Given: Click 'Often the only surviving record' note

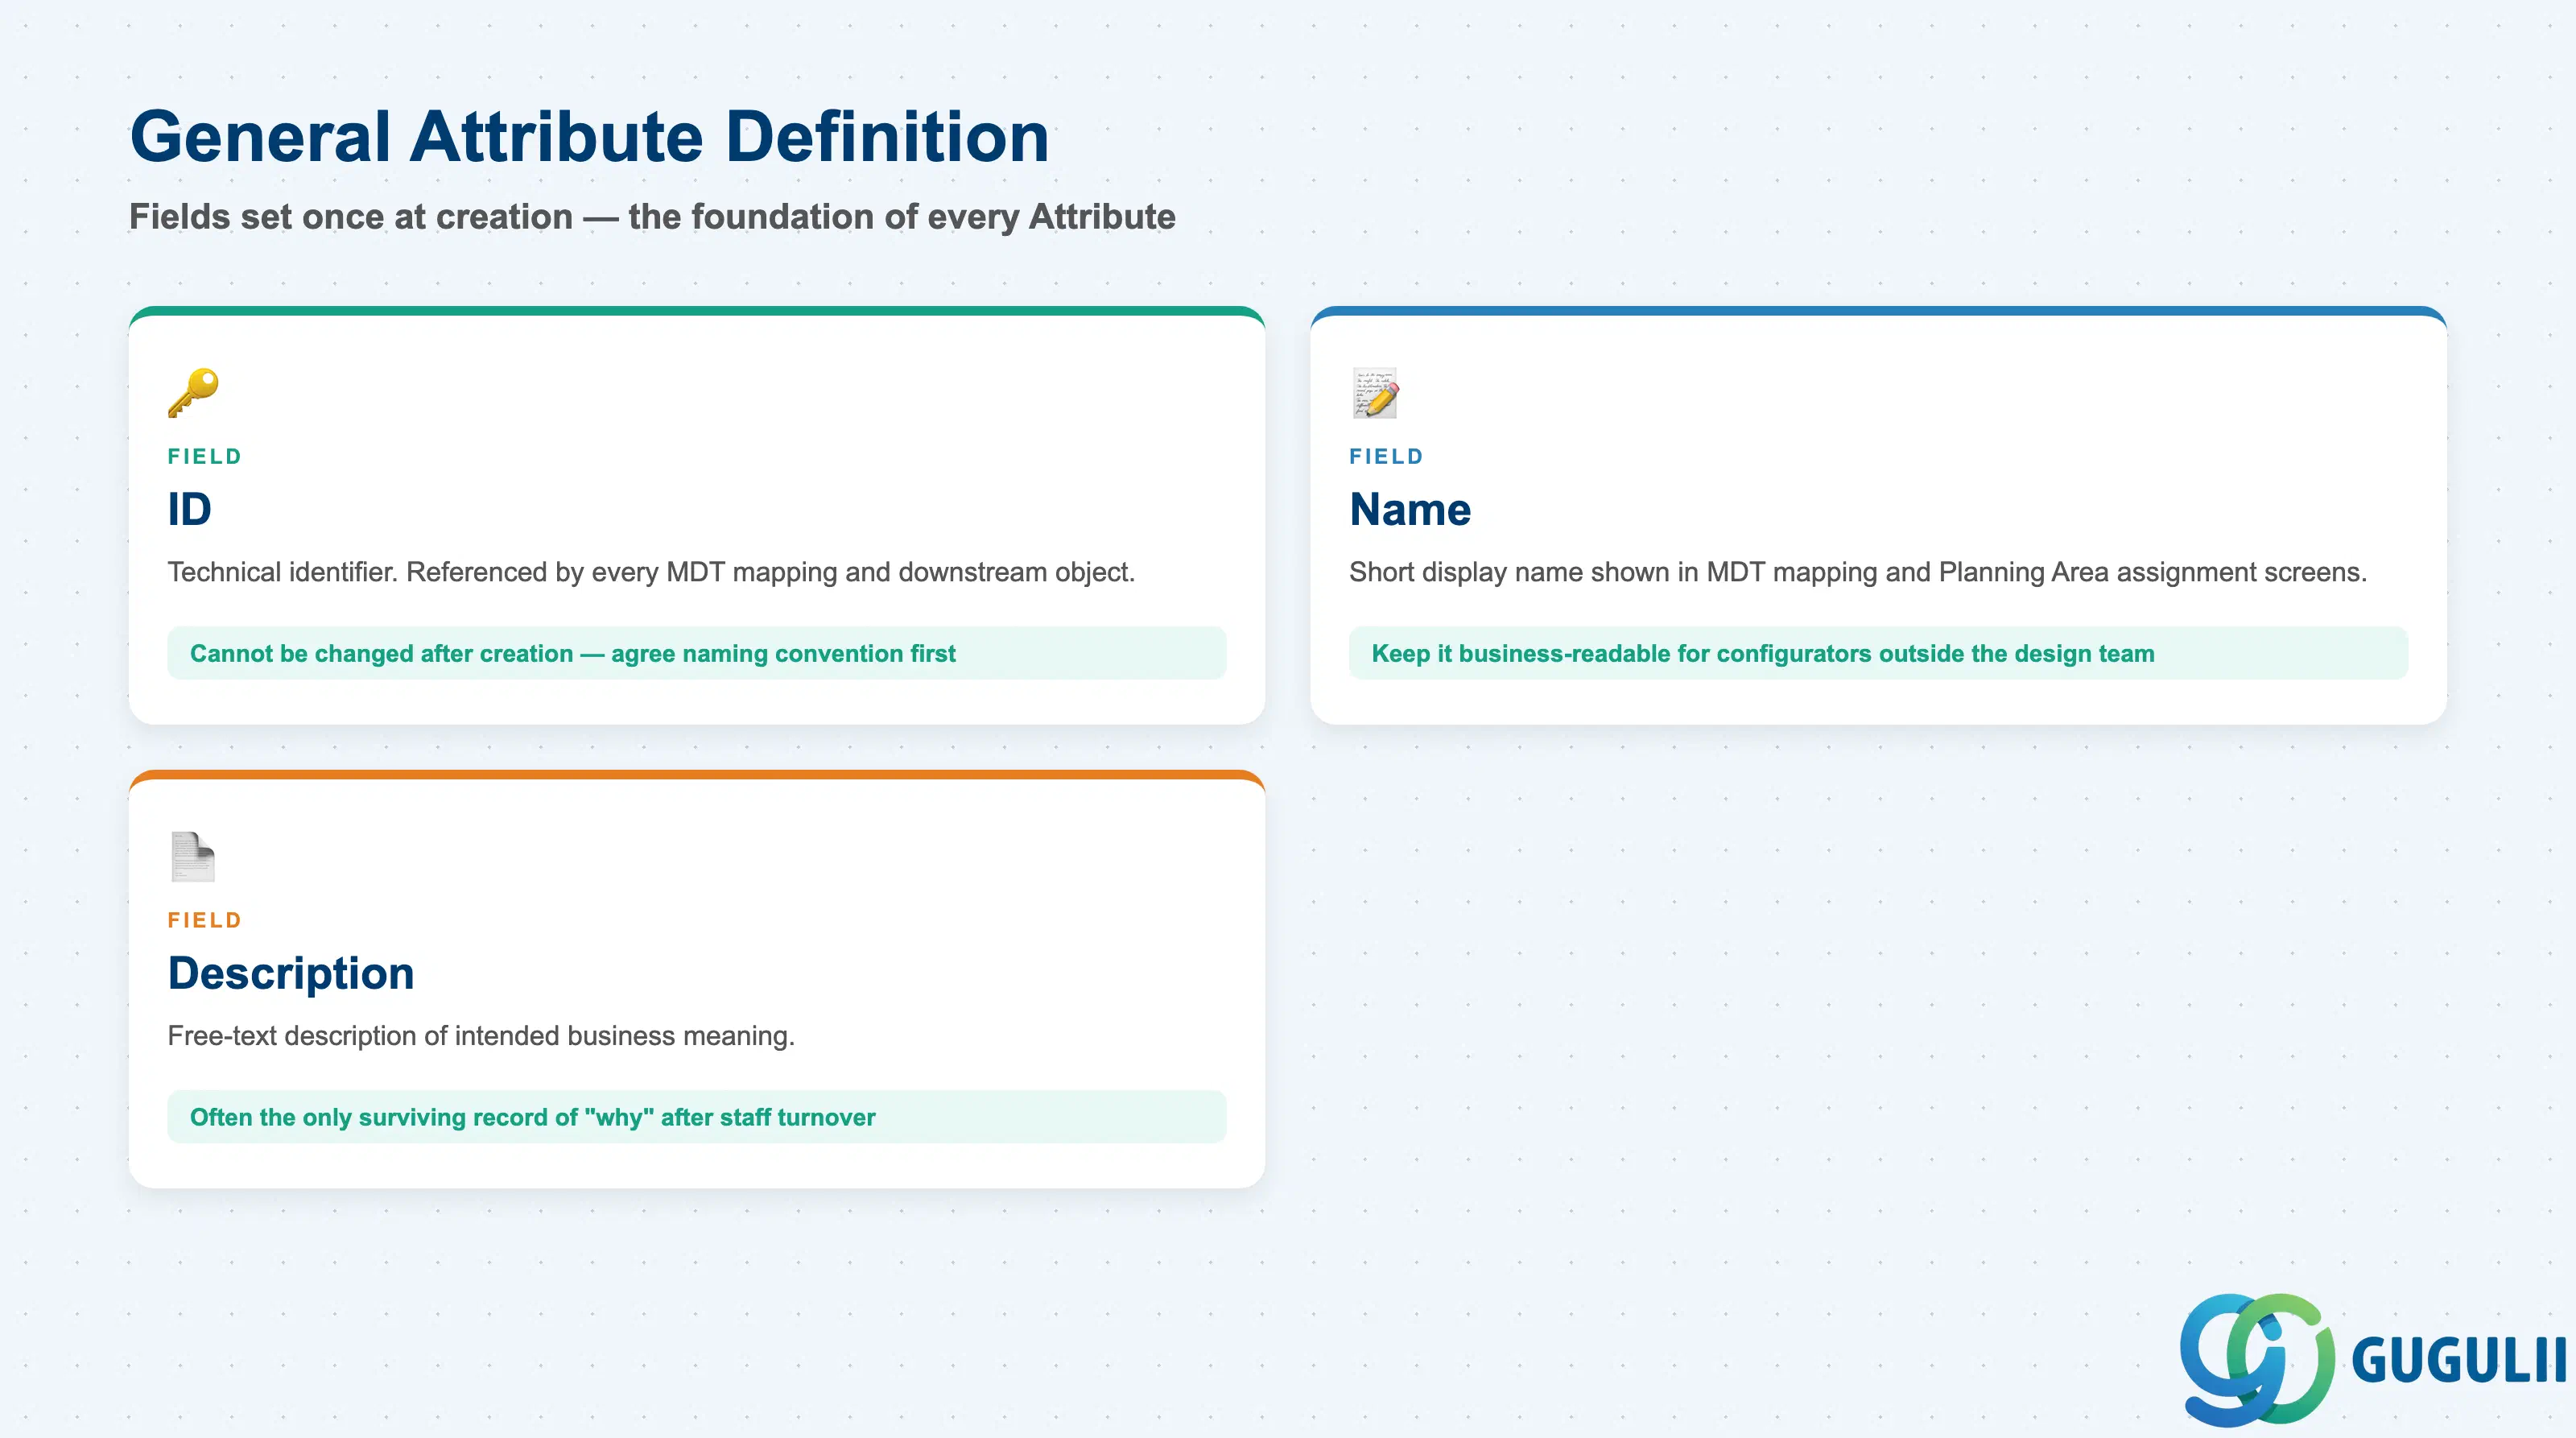Looking at the screenshot, I should point(697,1117).
